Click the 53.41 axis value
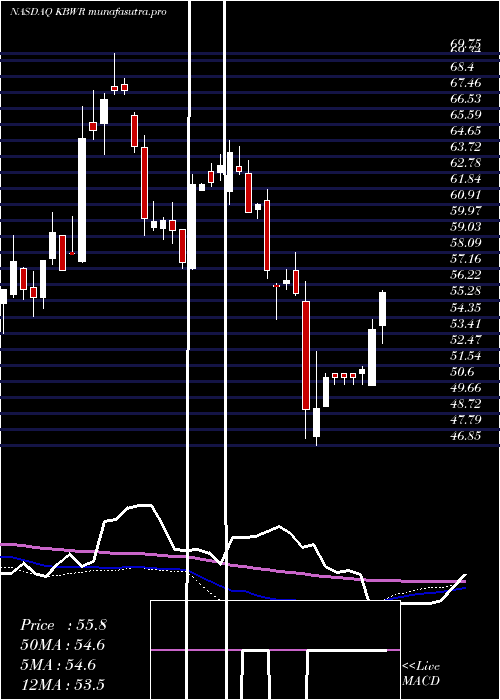500x700 pixels. [x=466, y=324]
